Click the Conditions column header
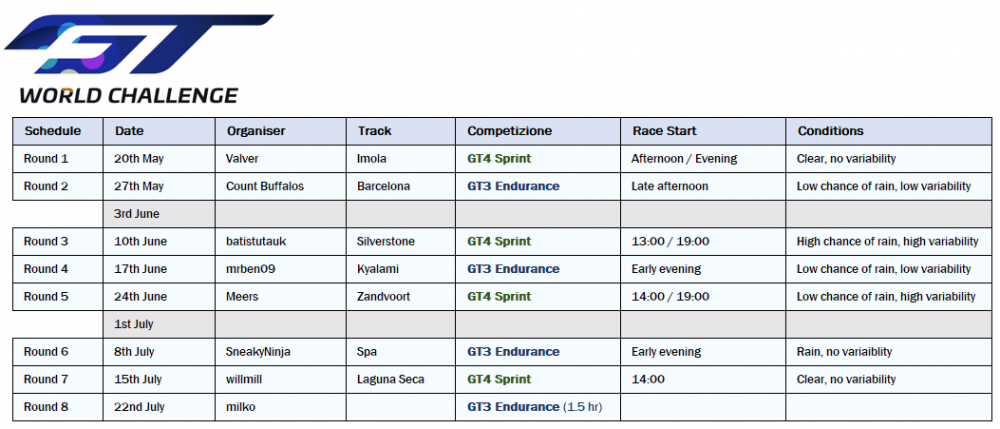Viewport: 1000px width, 429px height. coord(830,131)
